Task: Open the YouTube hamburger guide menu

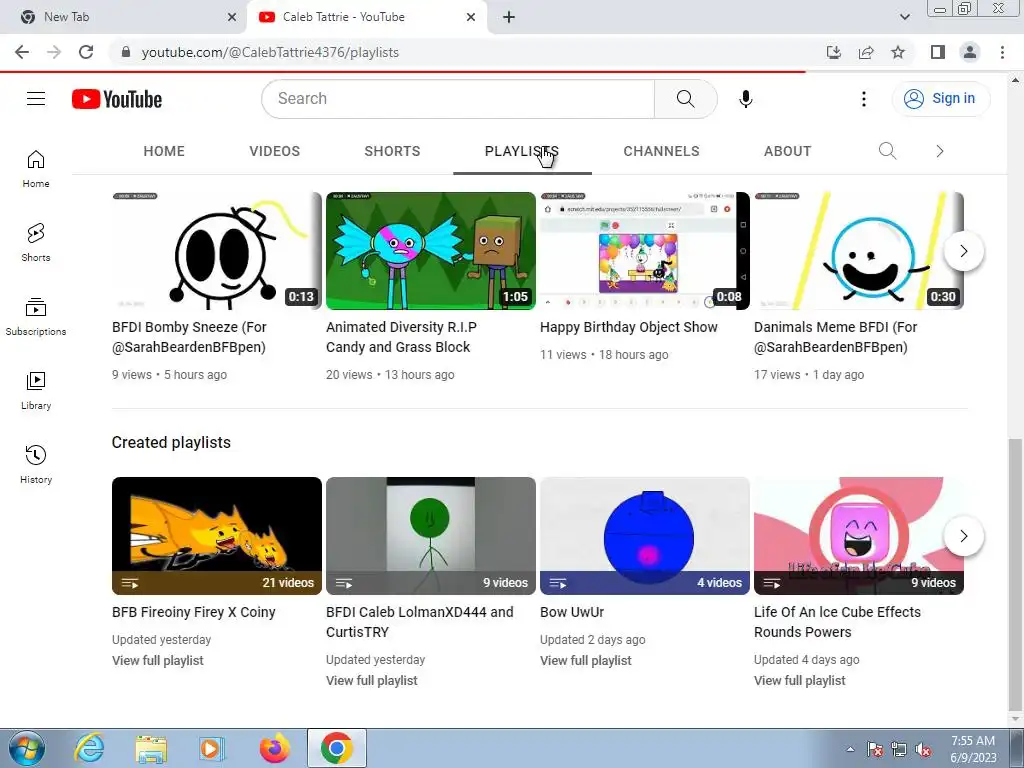Action: 36,99
